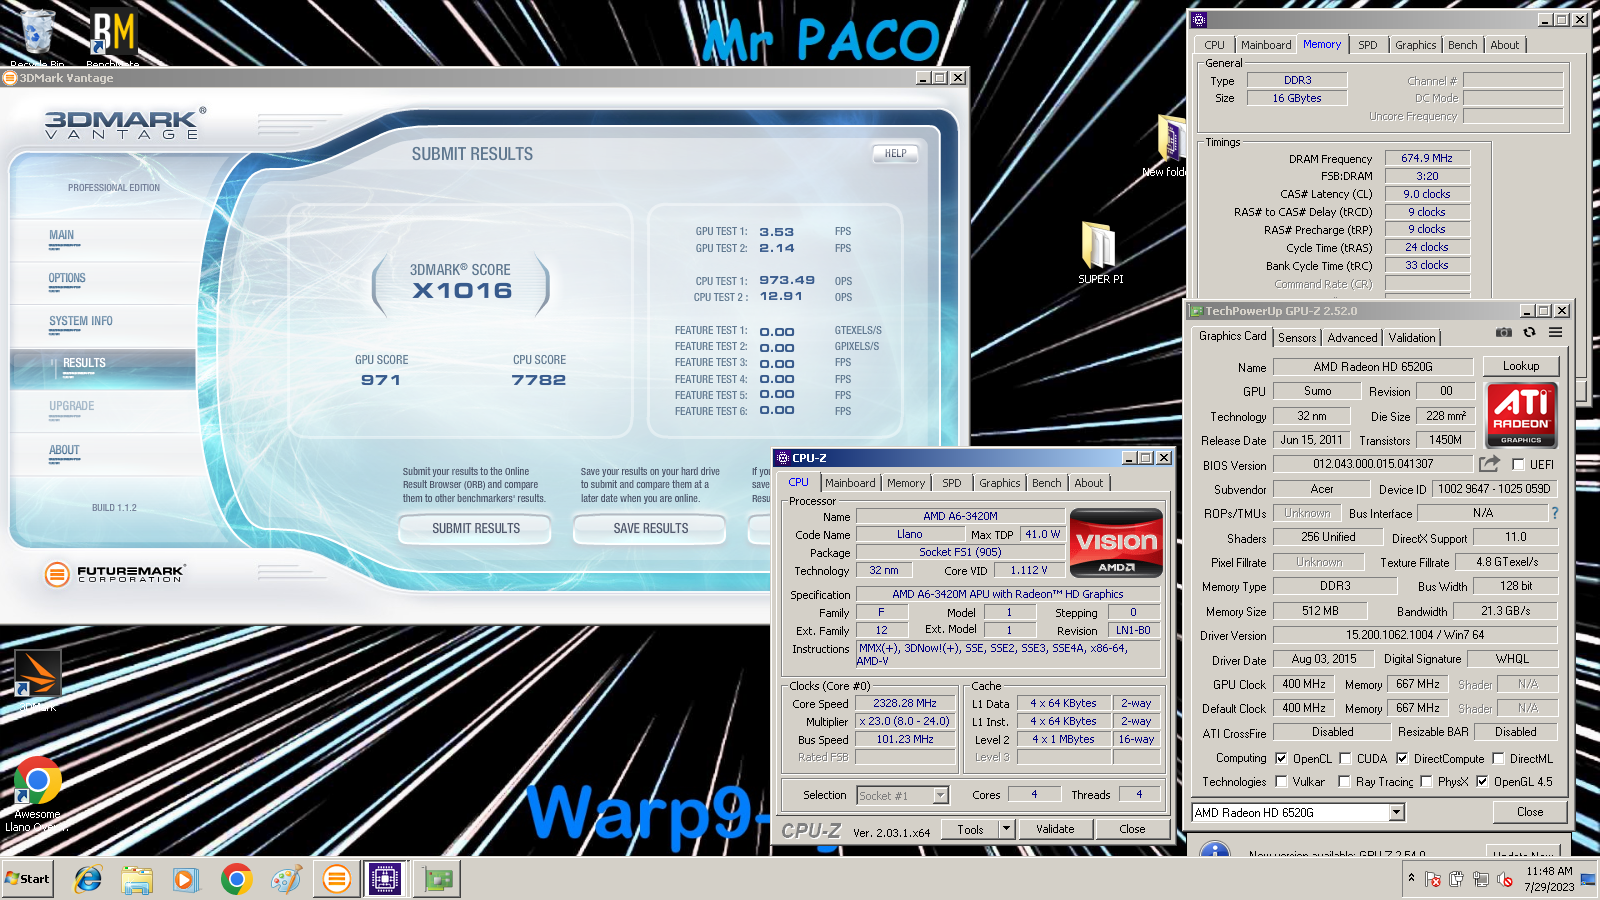Toggle the OpenGL 4.5 checkbox
This screenshot has height=900, width=1600.
[1482, 781]
